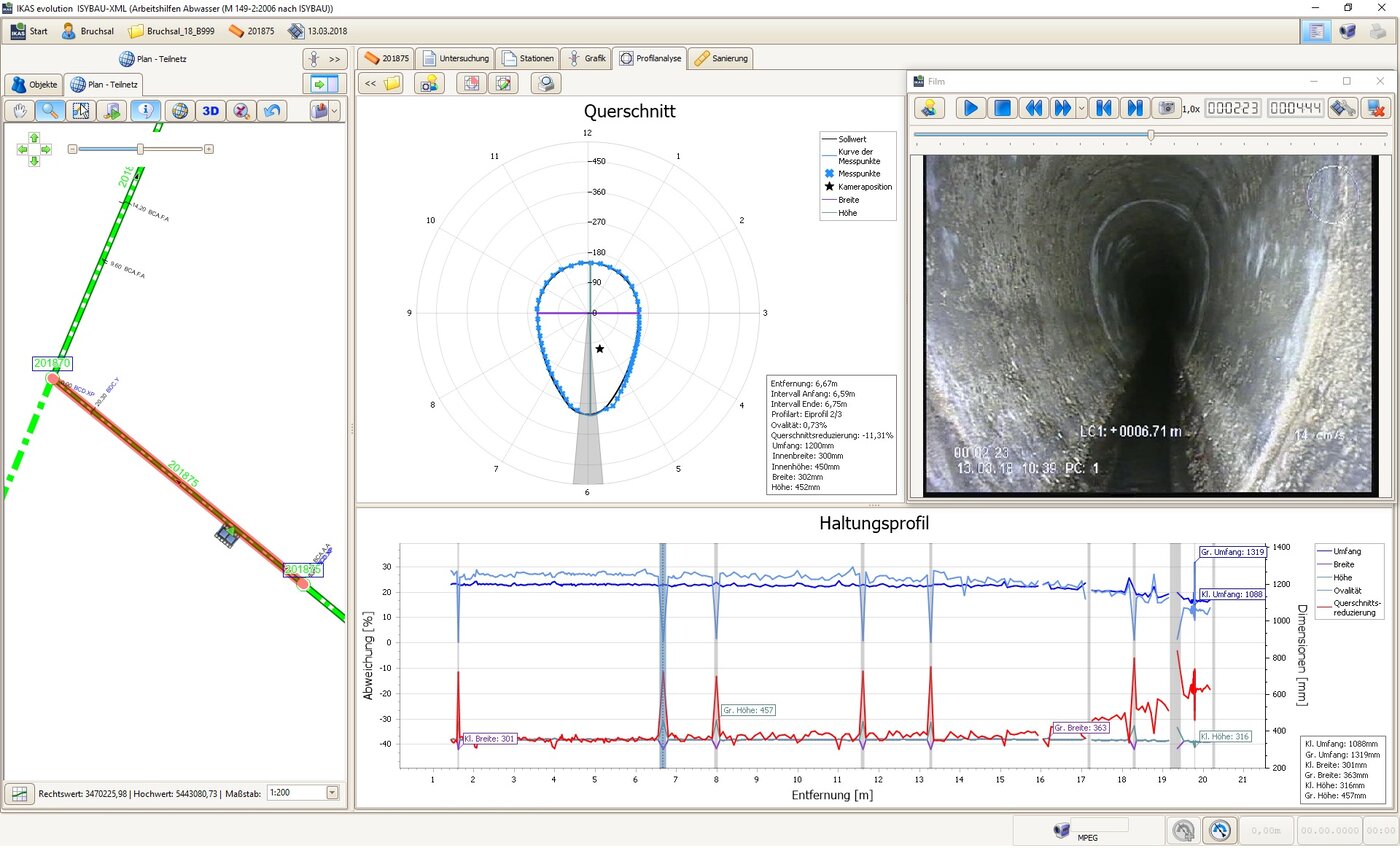Click the film position slider handle
The image size is (1400, 848).
click(1151, 134)
